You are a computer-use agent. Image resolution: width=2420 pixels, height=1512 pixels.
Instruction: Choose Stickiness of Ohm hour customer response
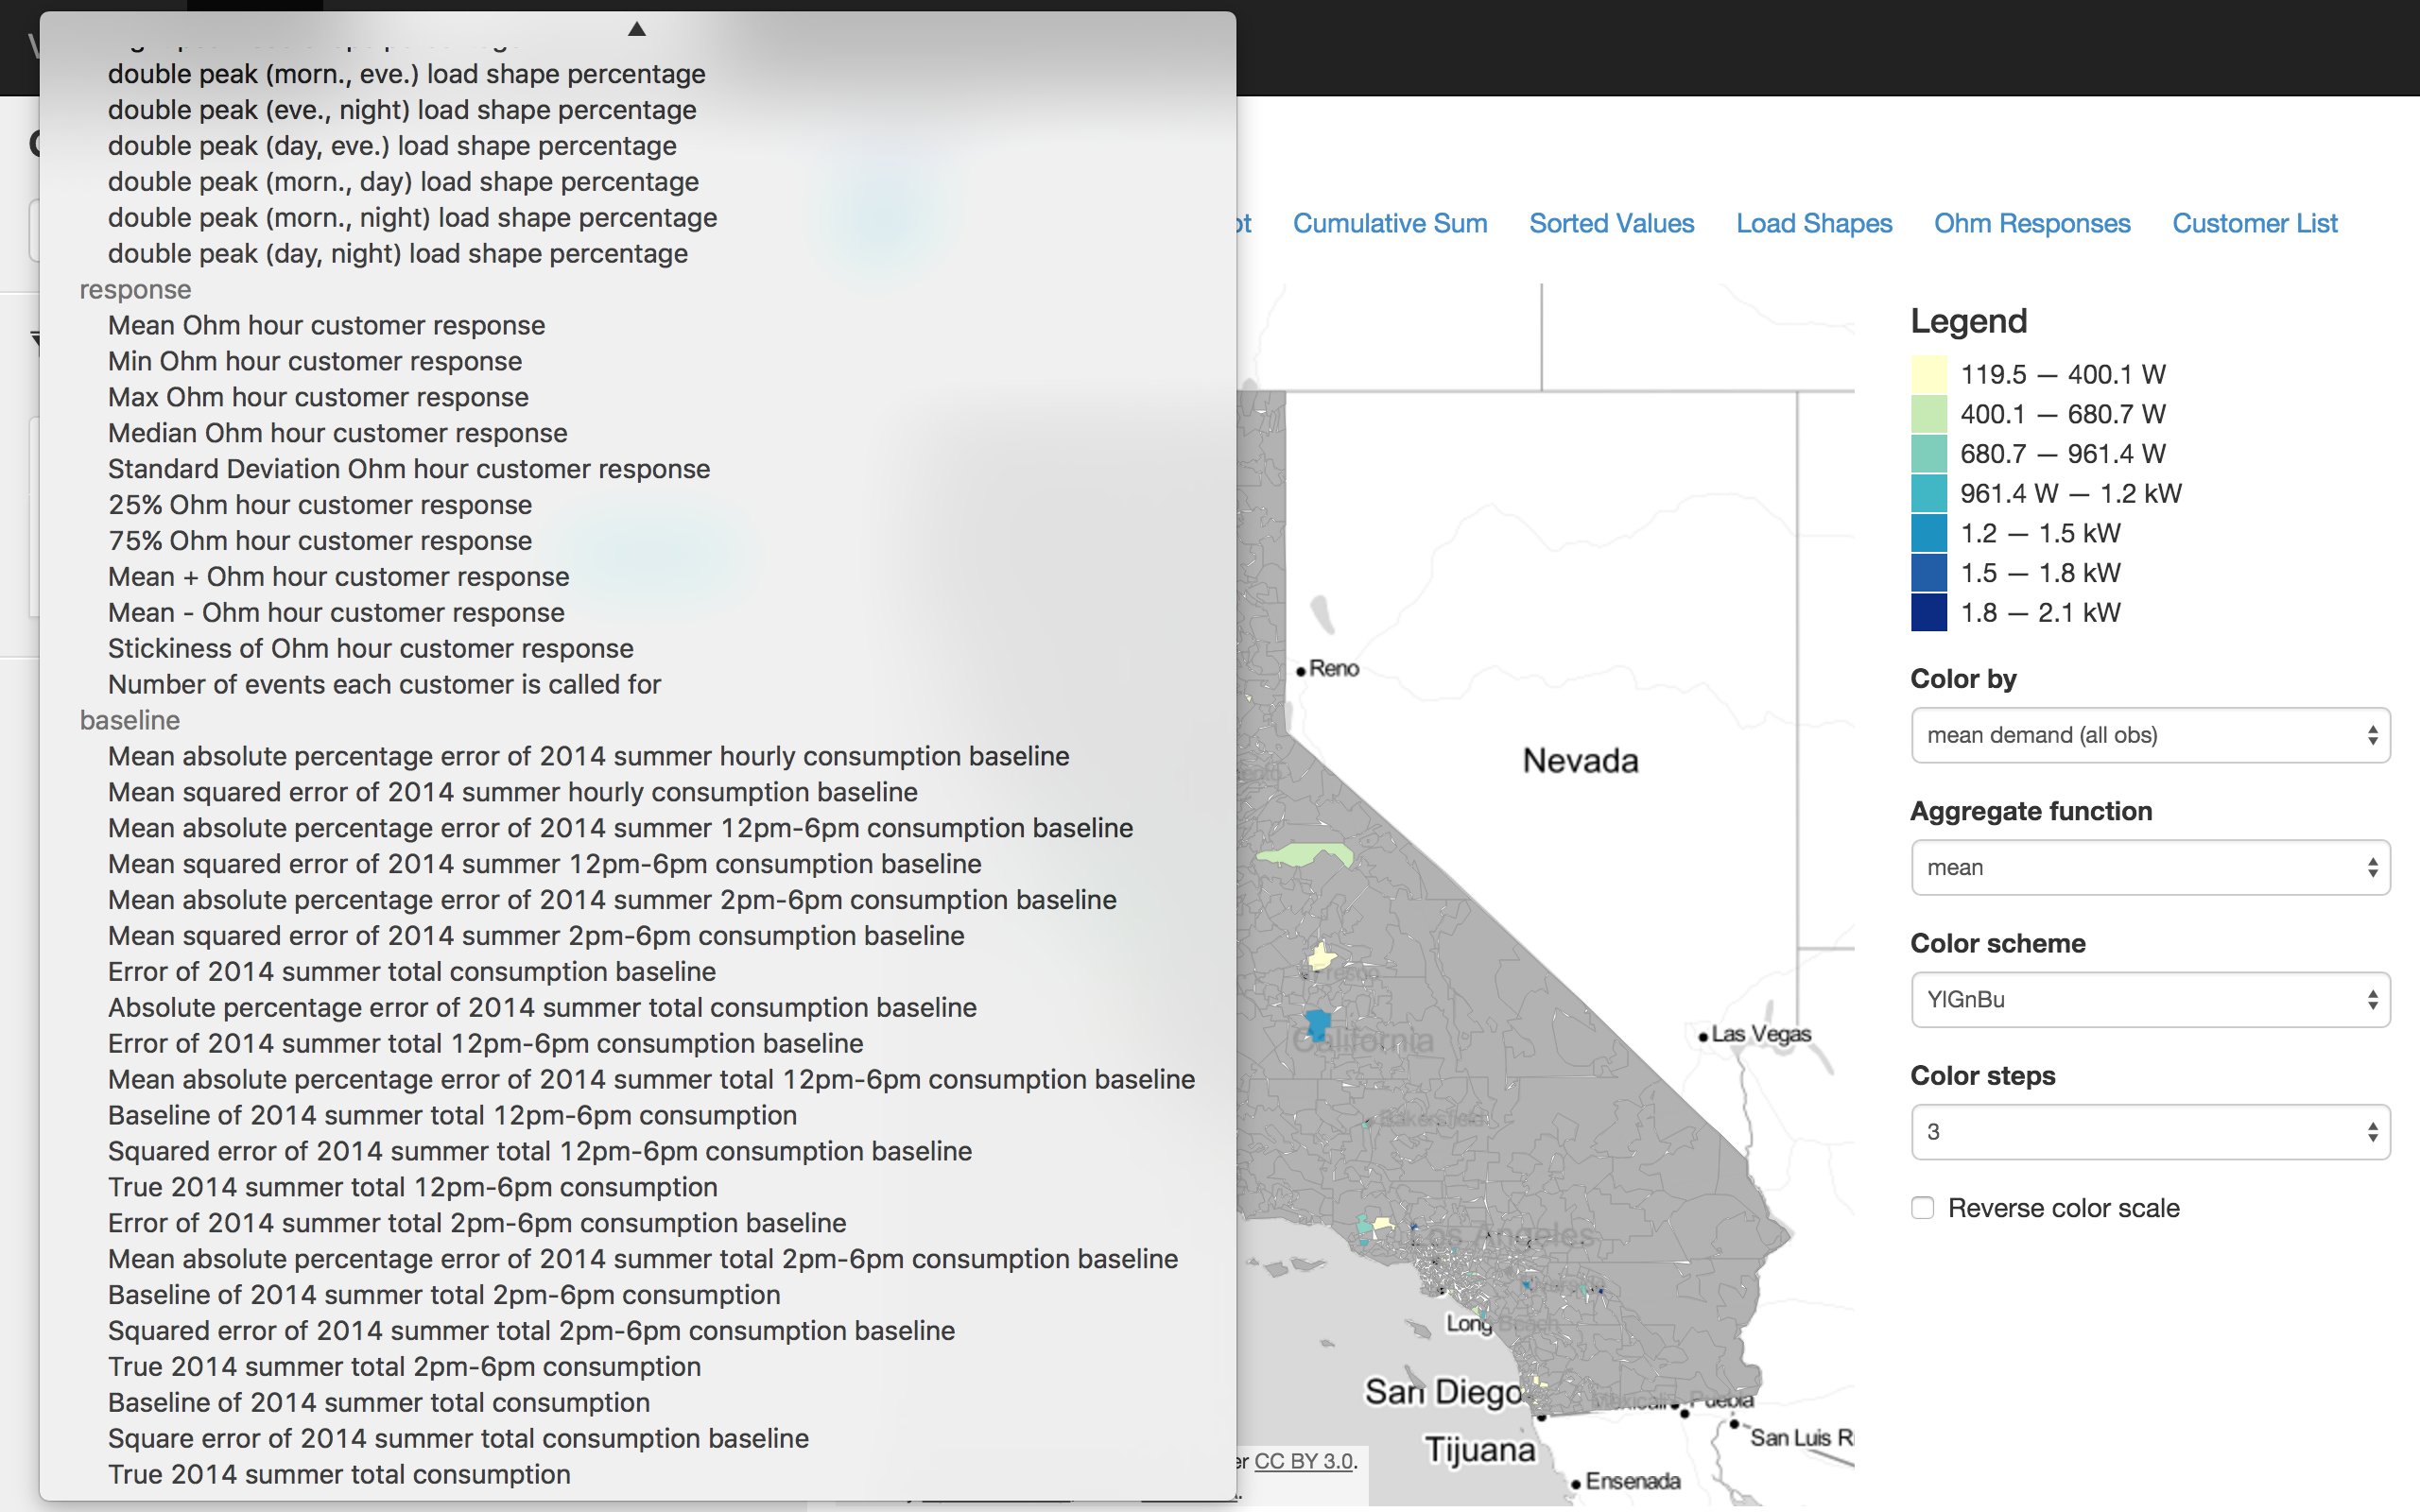coord(370,648)
